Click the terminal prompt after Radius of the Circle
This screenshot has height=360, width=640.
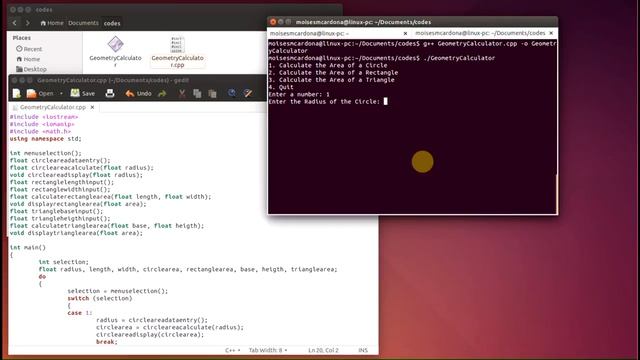[385, 101]
